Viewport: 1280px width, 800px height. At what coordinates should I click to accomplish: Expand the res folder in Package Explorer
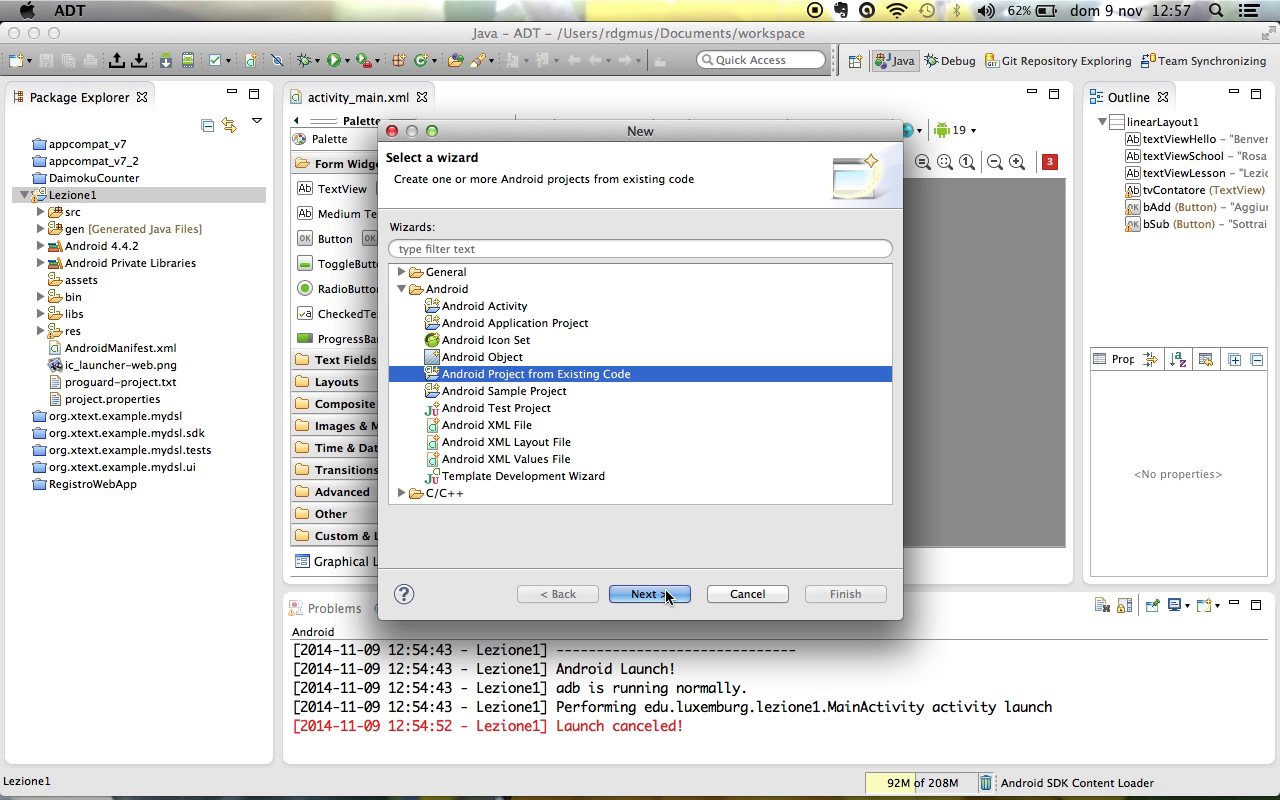pyautogui.click(x=40, y=331)
